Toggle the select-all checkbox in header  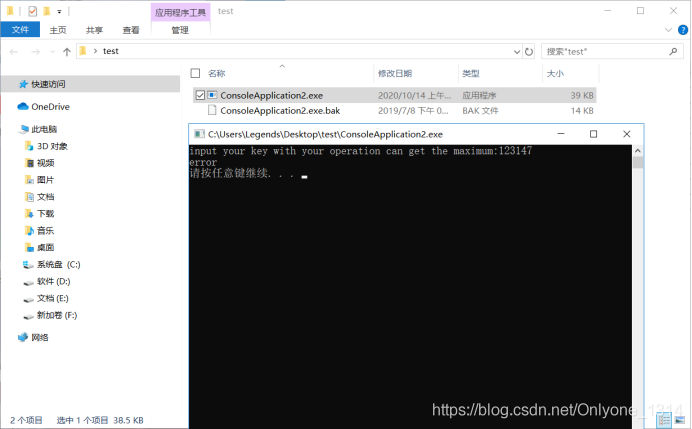tap(196, 73)
